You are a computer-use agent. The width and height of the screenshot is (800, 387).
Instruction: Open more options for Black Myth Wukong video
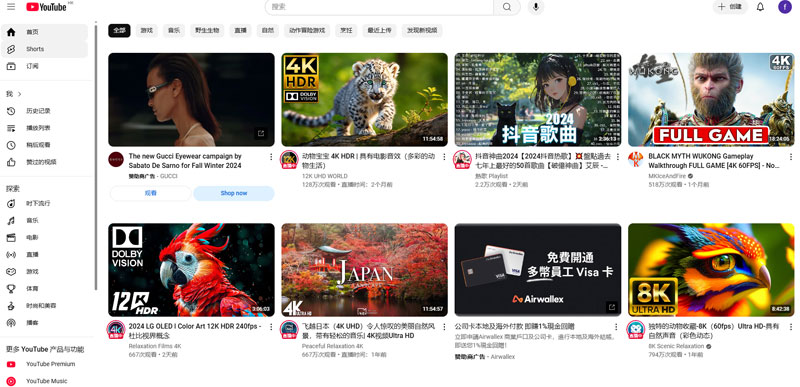[x=791, y=157]
